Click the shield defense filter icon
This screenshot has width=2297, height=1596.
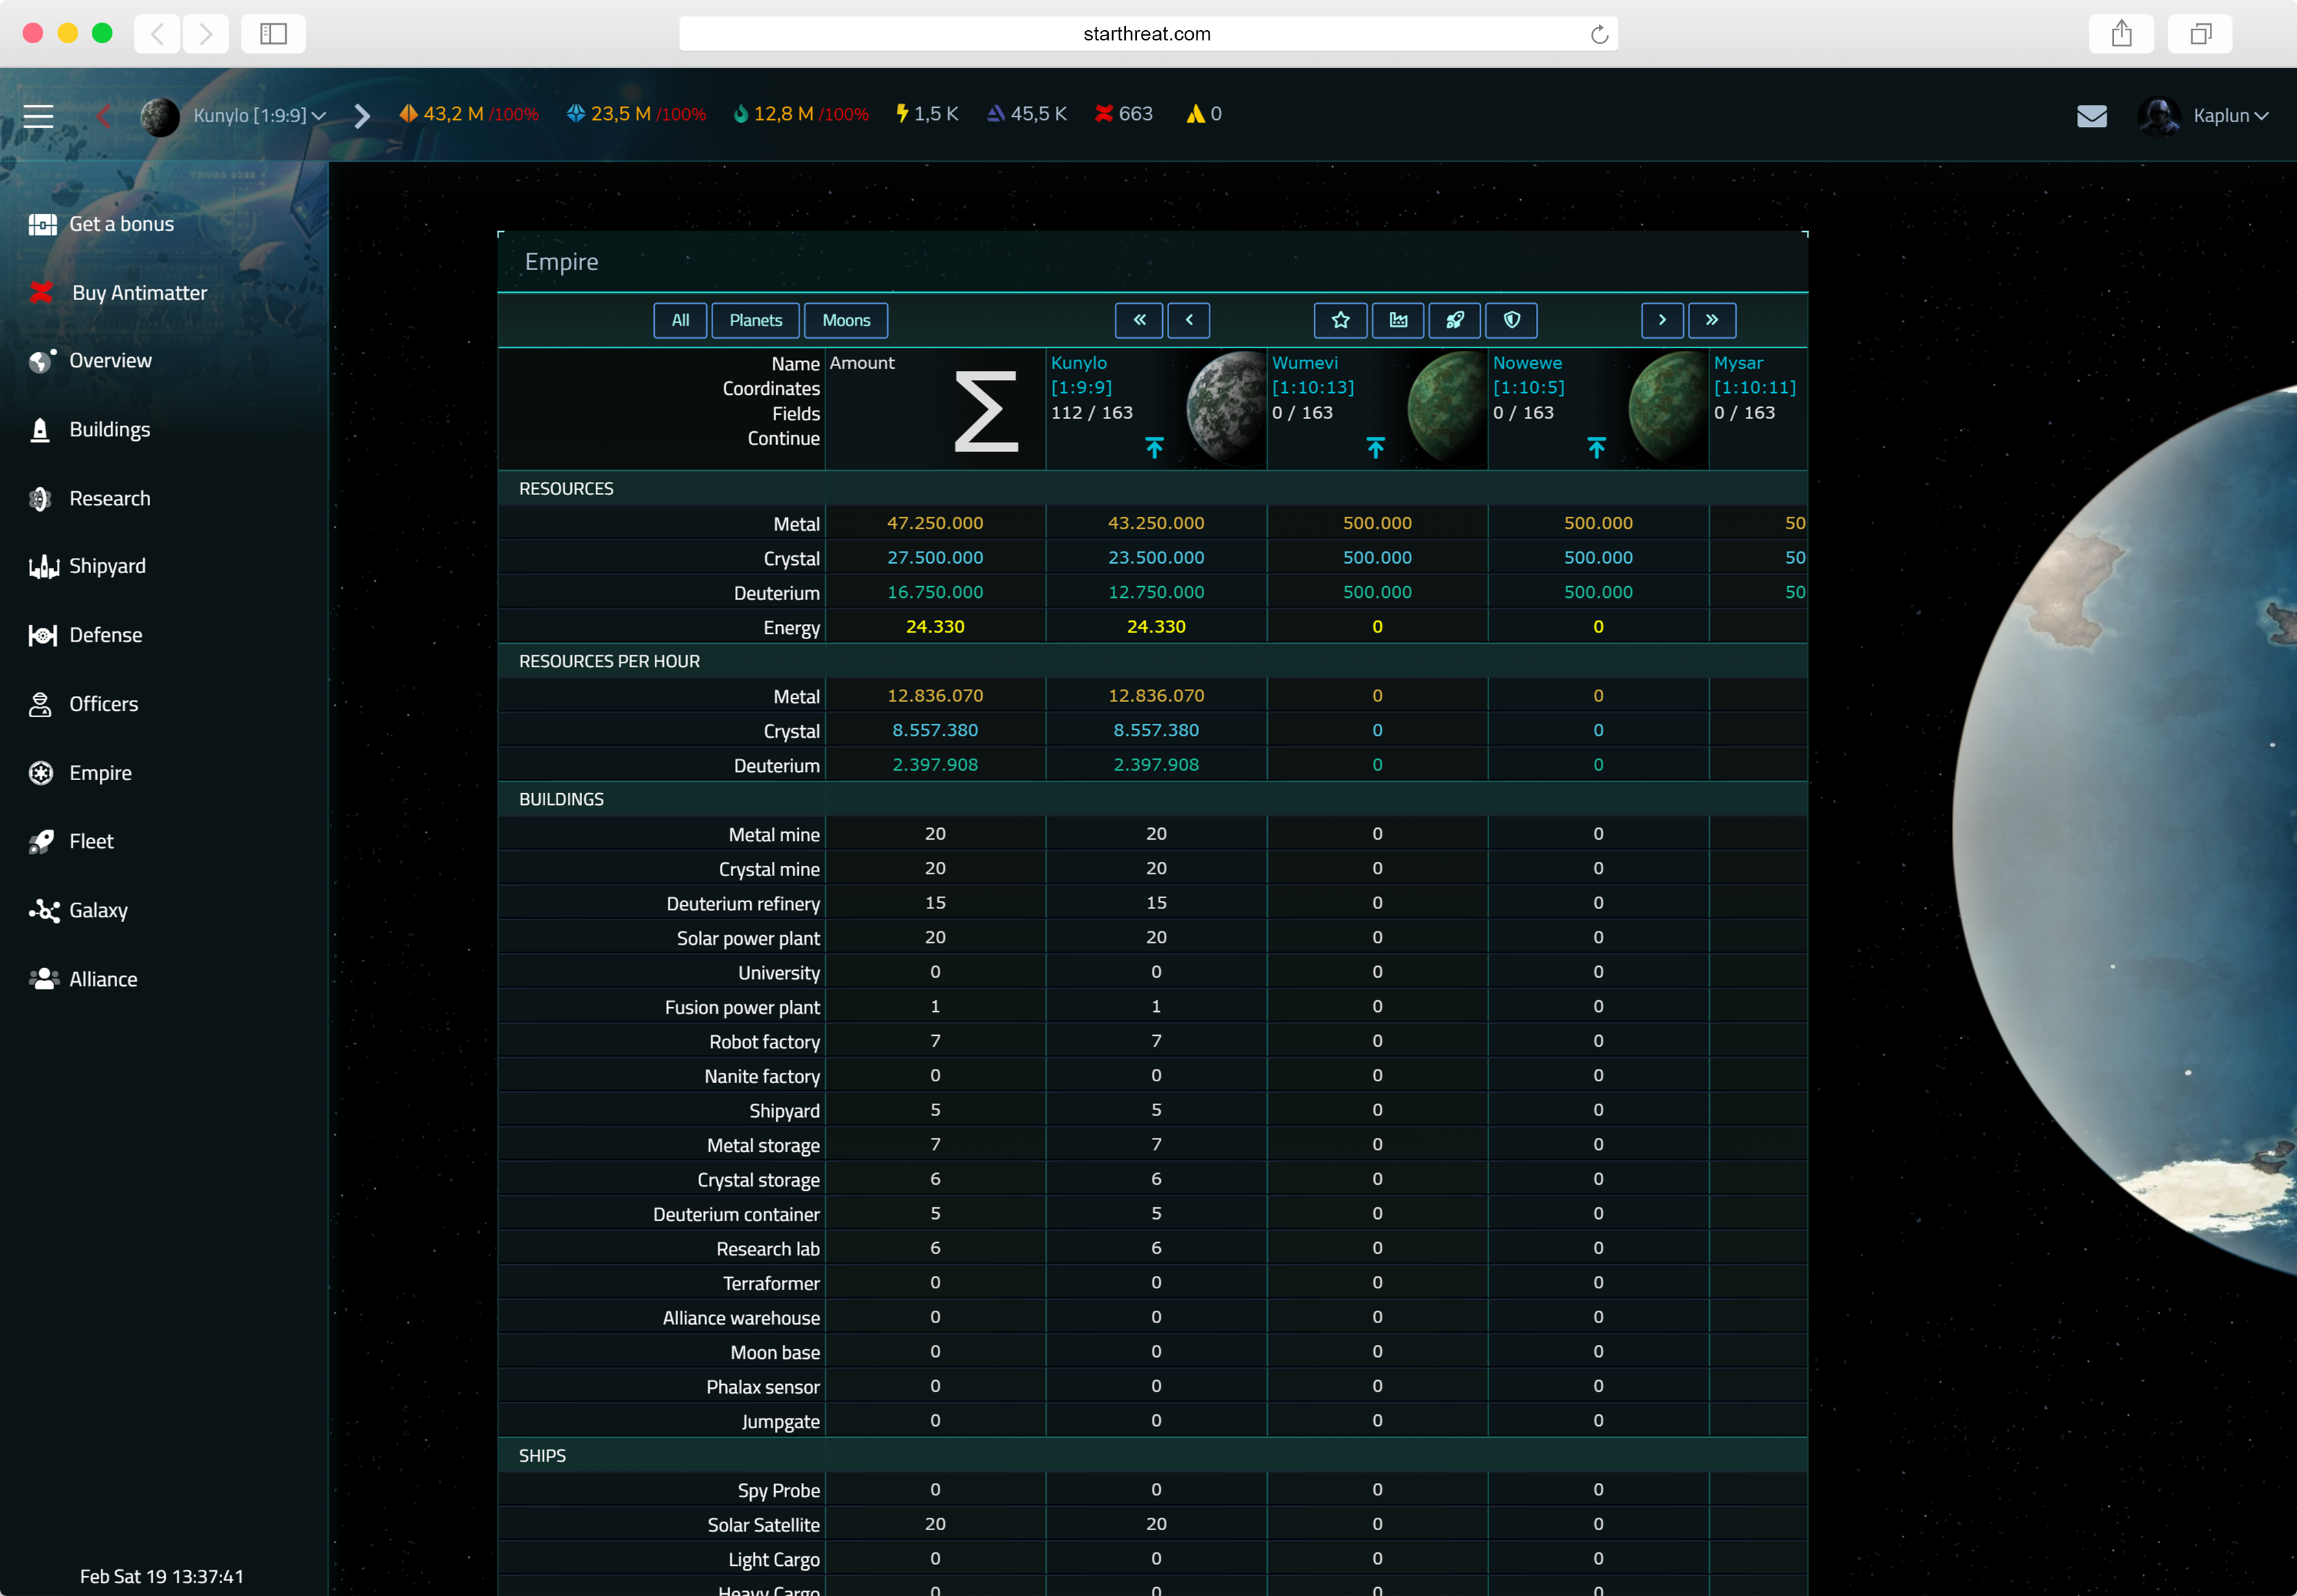(x=1512, y=320)
